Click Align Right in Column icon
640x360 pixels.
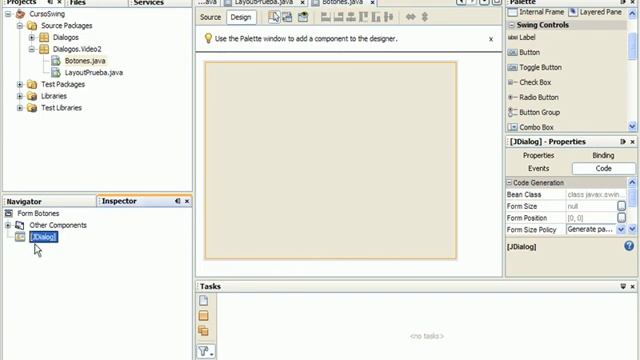(x=338, y=17)
